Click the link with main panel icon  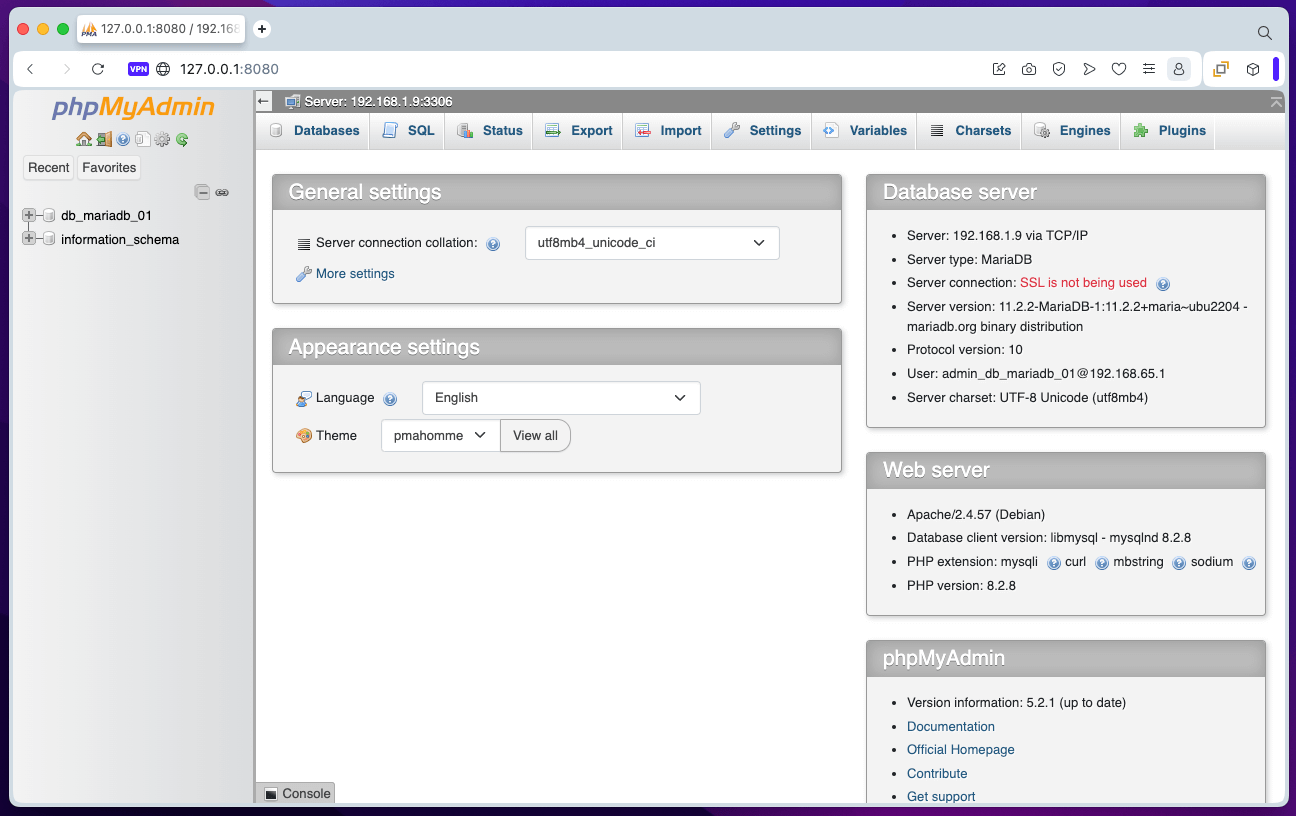coord(222,192)
